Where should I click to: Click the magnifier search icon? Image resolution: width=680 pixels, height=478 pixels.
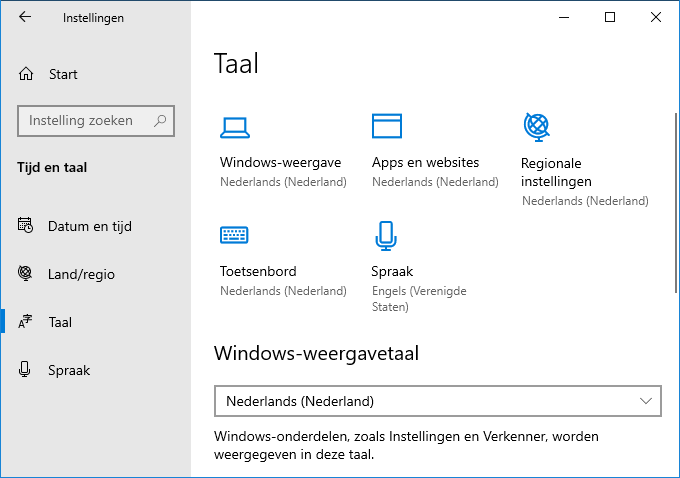click(x=160, y=121)
